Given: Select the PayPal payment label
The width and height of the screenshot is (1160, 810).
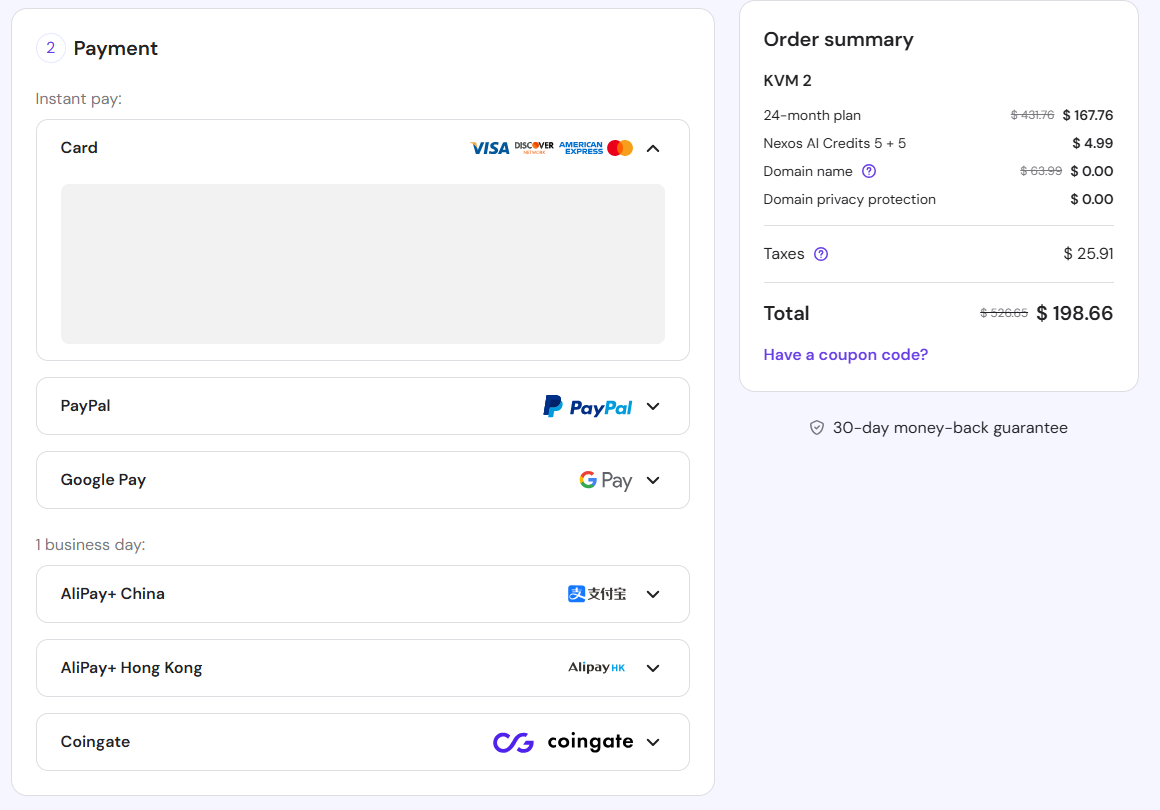Looking at the screenshot, I should point(85,406).
